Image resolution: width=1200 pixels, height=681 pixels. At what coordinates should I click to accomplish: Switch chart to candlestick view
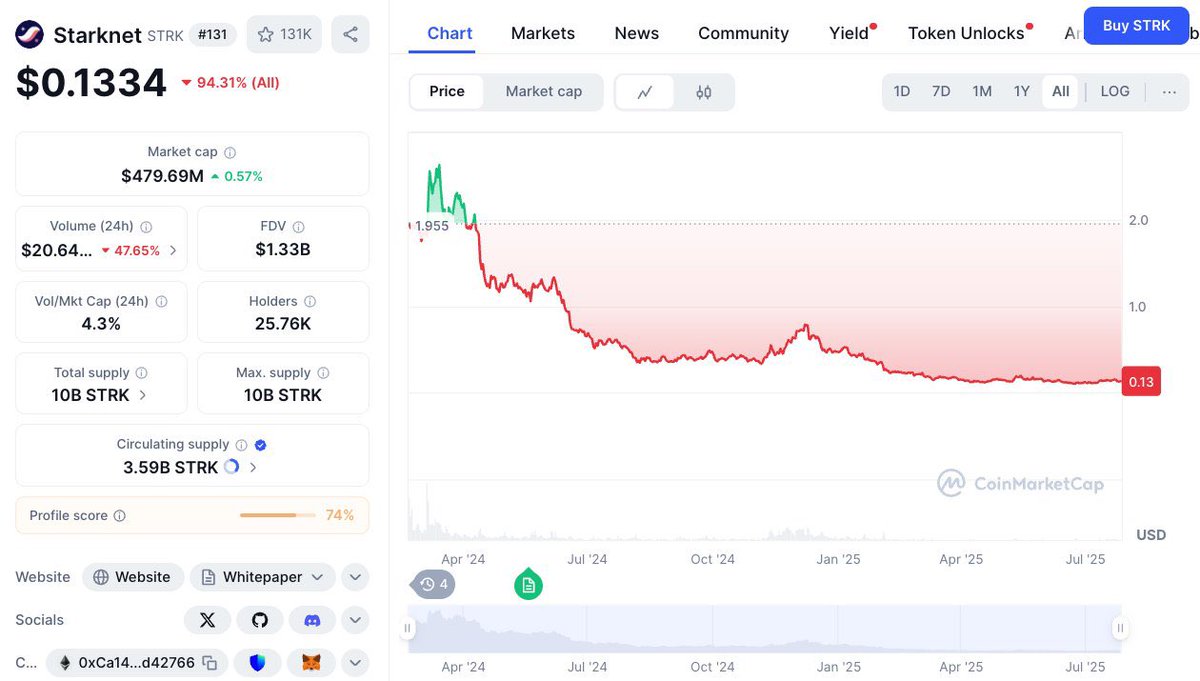point(704,92)
